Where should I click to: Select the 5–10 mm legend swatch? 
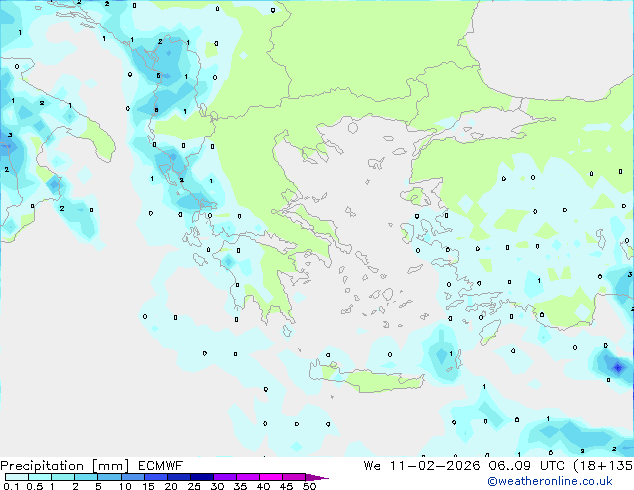109,477
